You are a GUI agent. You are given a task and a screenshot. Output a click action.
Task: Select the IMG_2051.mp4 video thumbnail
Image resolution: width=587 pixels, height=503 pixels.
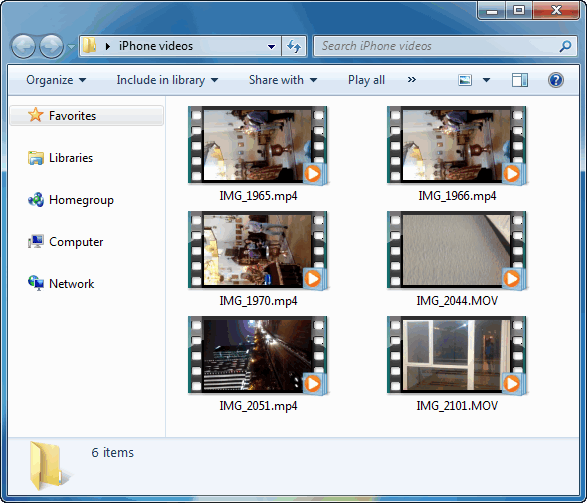click(x=258, y=356)
